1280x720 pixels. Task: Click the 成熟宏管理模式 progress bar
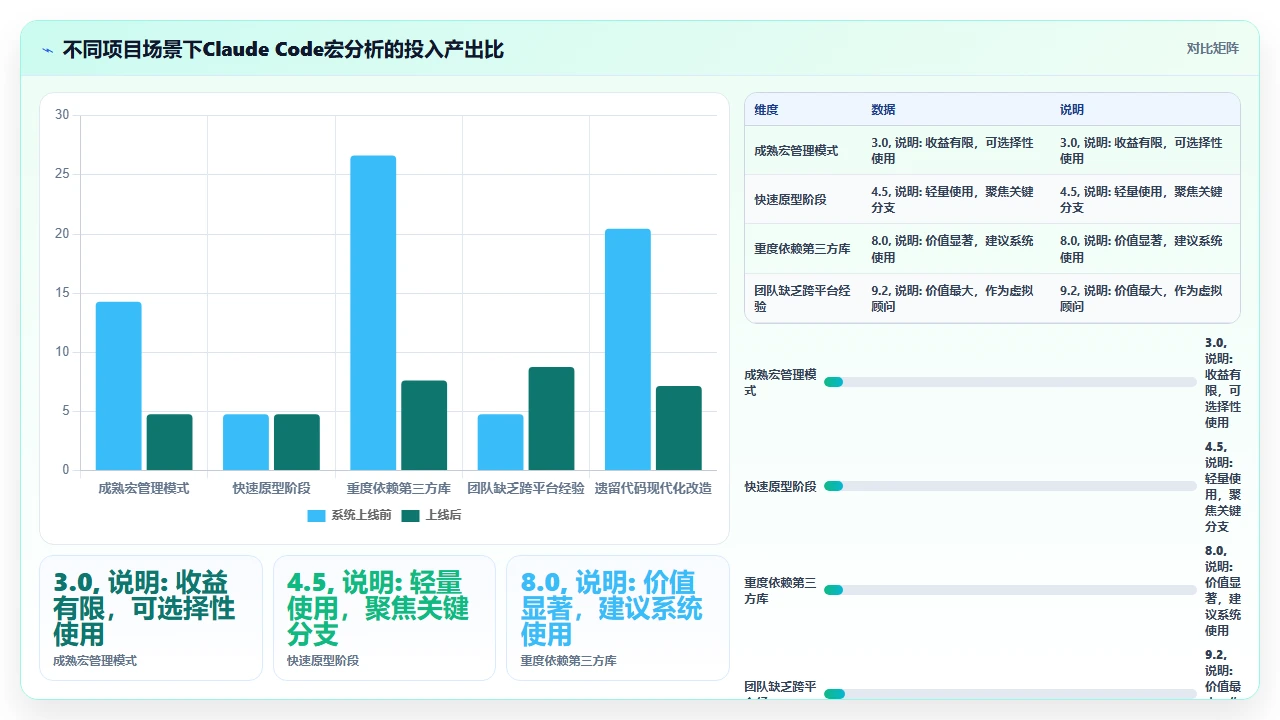point(1010,382)
